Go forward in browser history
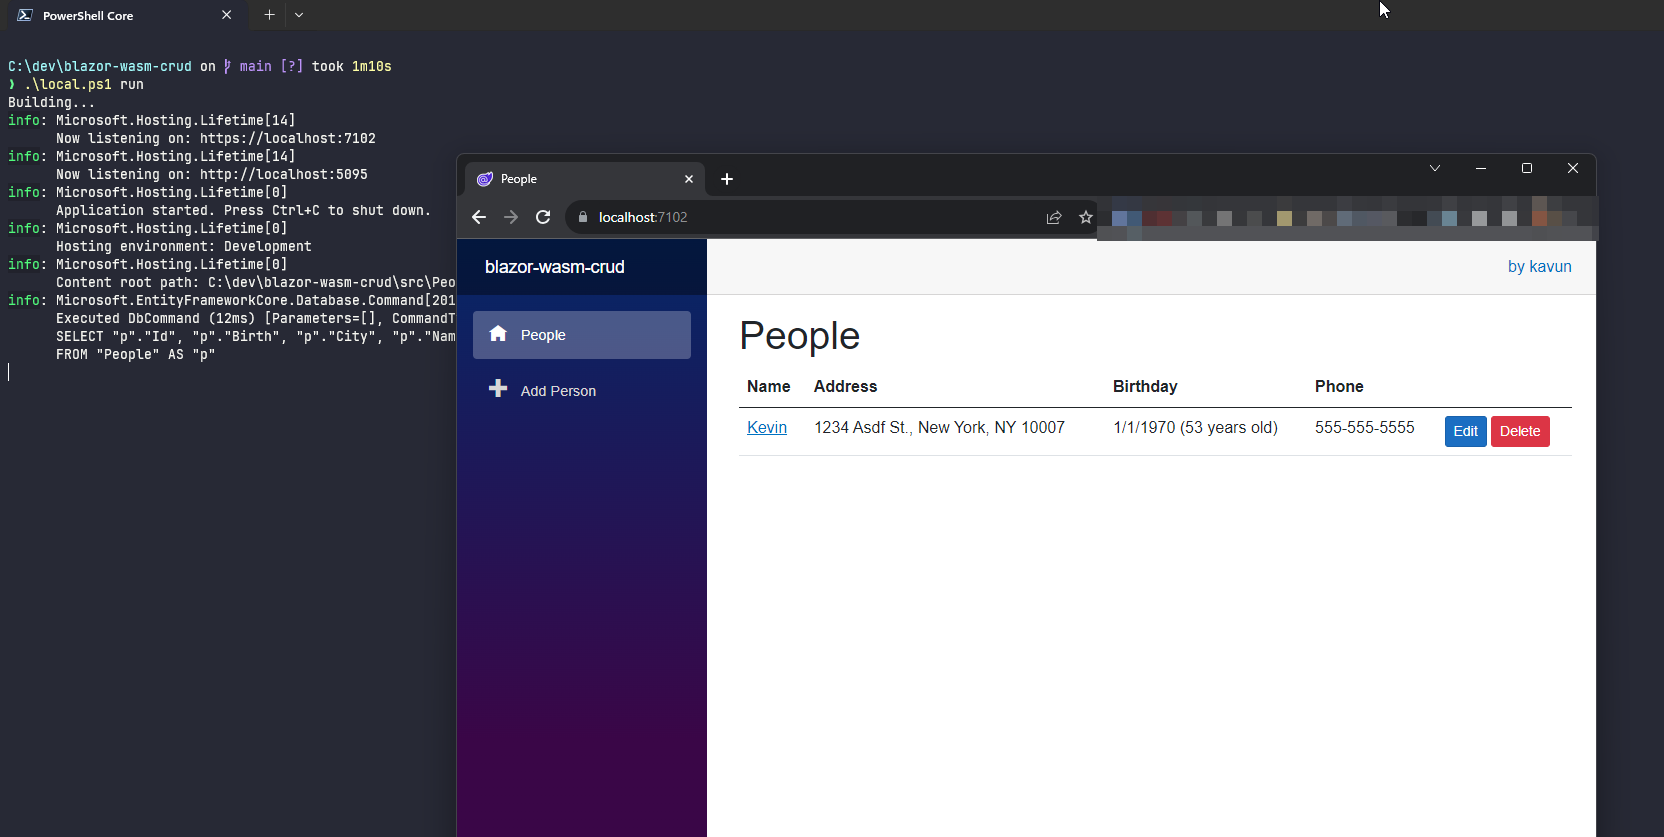The width and height of the screenshot is (1664, 837). click(511, 217)
